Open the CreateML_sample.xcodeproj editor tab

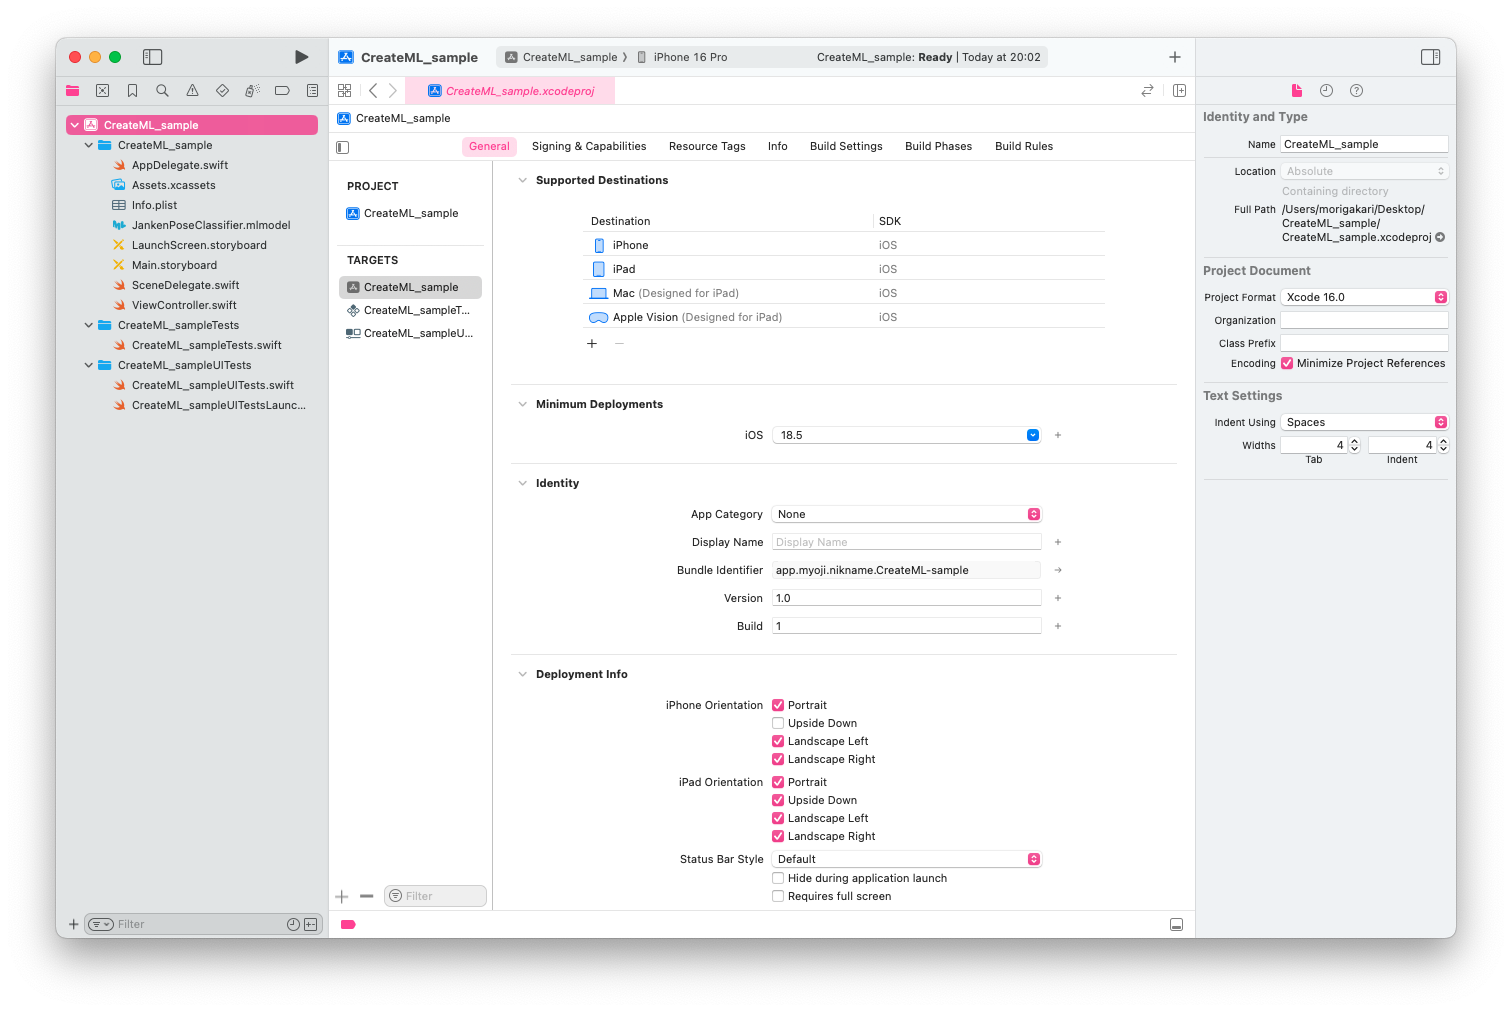point(510,91)
